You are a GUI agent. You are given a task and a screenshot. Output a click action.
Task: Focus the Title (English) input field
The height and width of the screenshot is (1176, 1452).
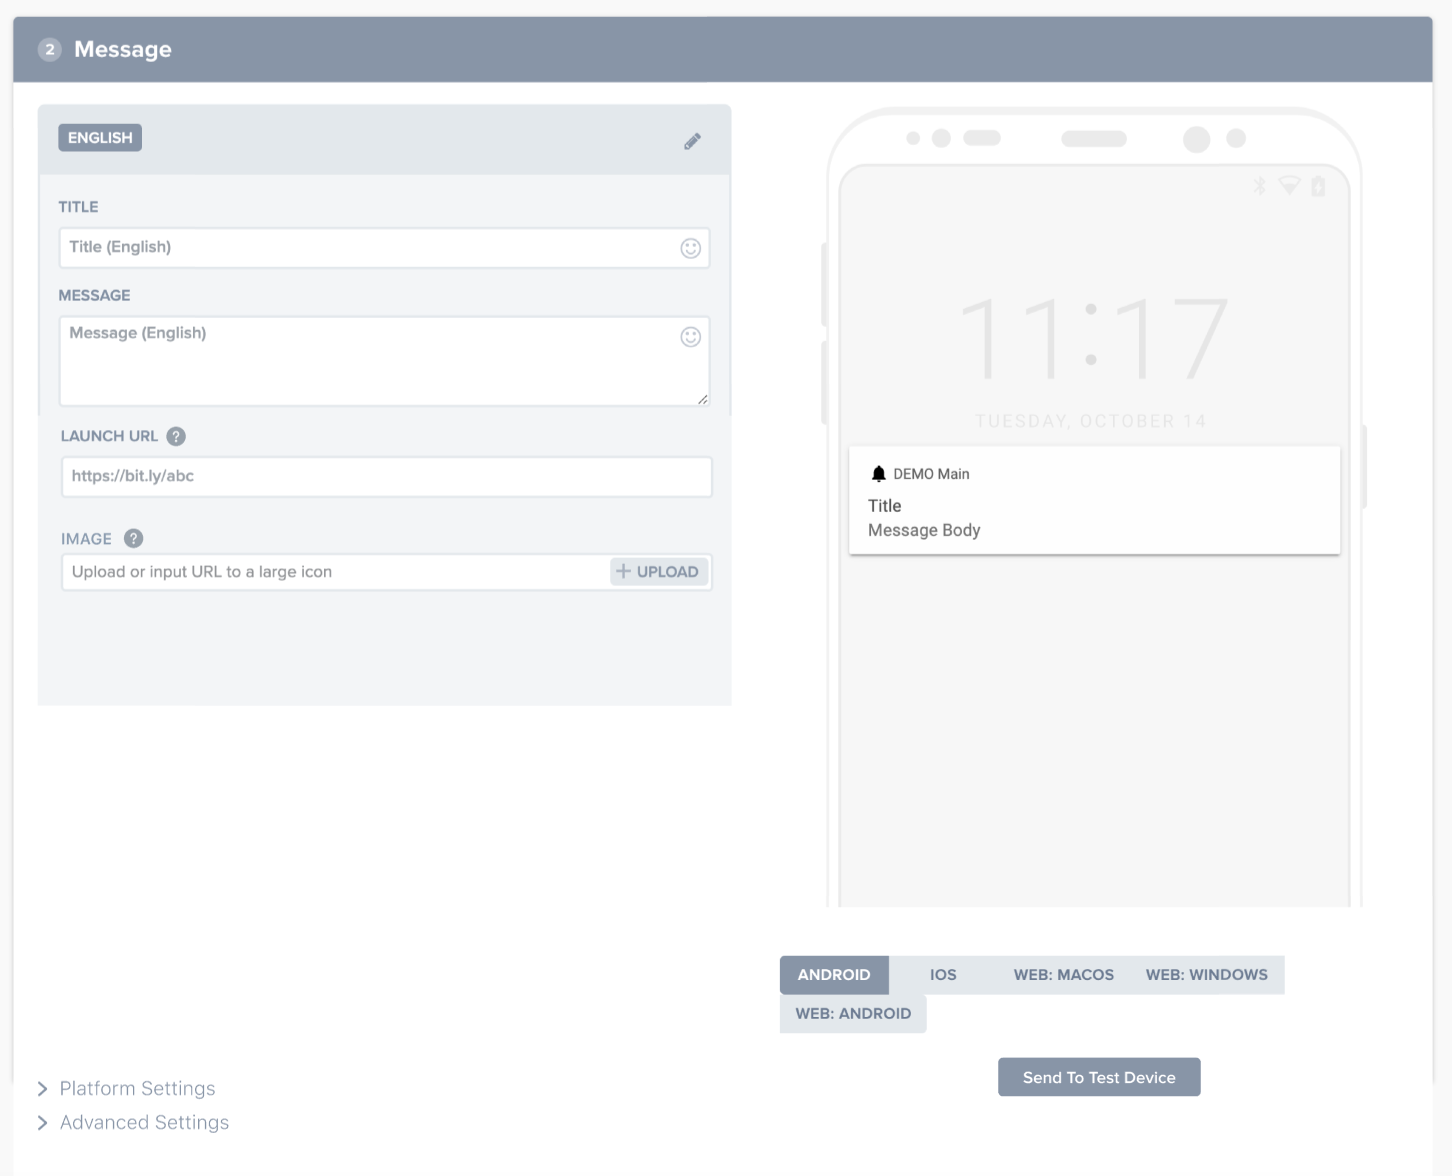pyautogui.click(x=384, y=248)
